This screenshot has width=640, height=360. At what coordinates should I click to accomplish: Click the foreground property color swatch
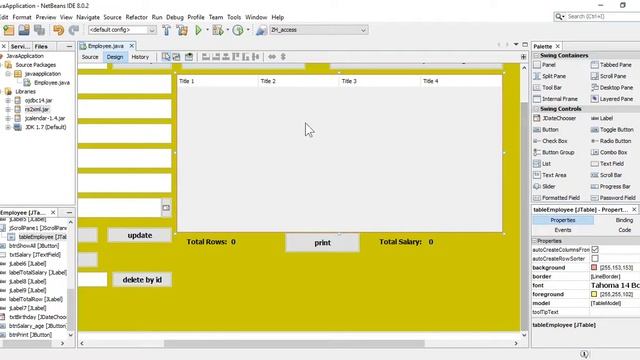pos(594,294)
